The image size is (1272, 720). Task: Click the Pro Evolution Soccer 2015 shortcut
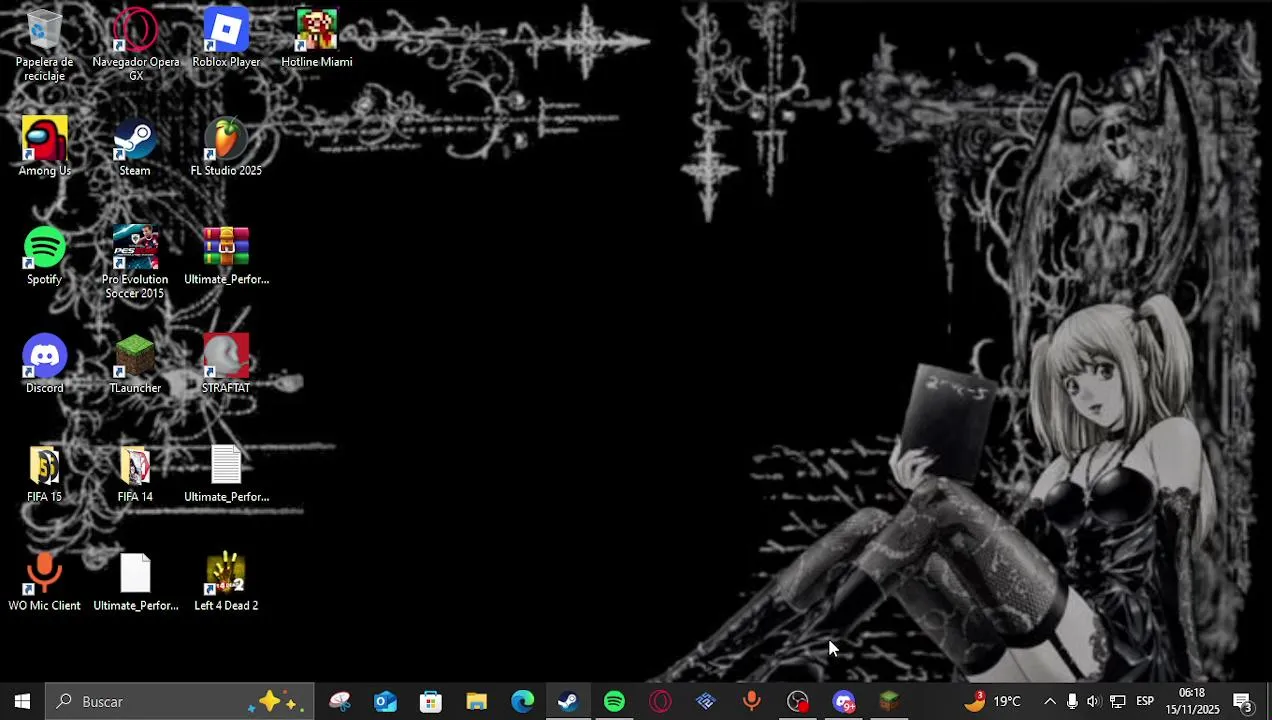click(135, 263)
